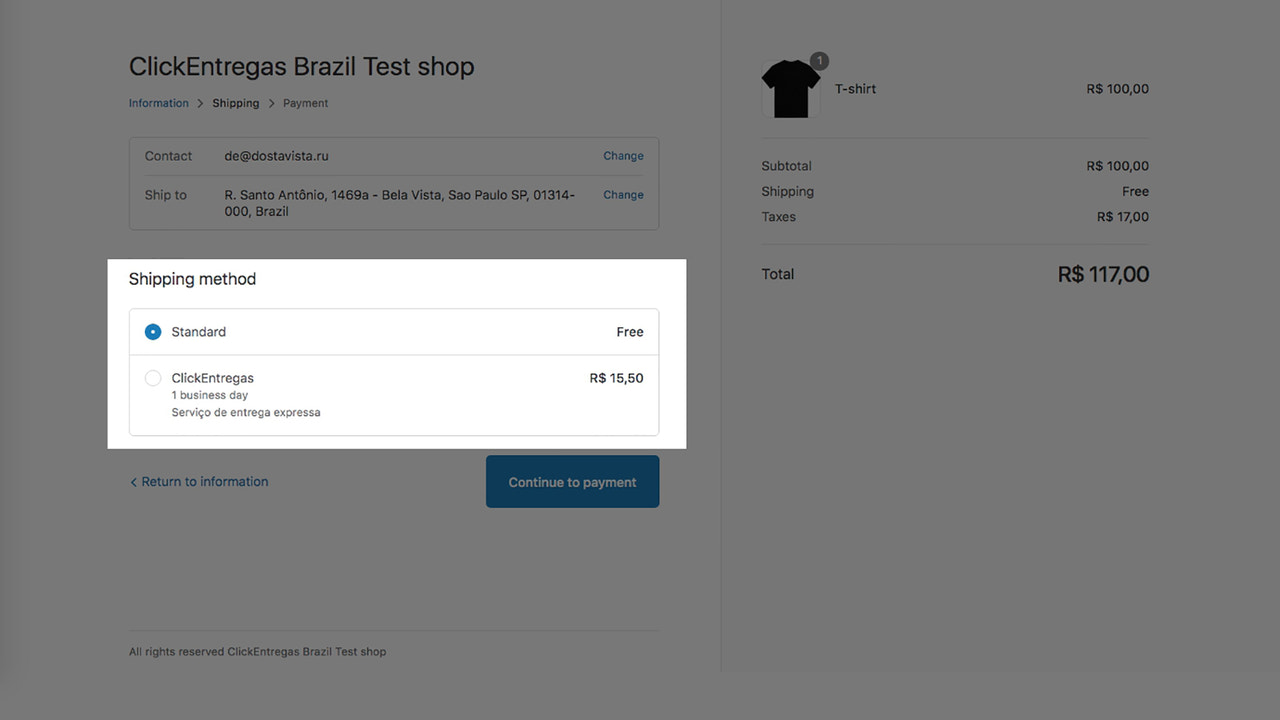Viewport: 1280px width, 720px height.
Task: Open the Information step in breadcrumb
Action: tap(158, 103)
